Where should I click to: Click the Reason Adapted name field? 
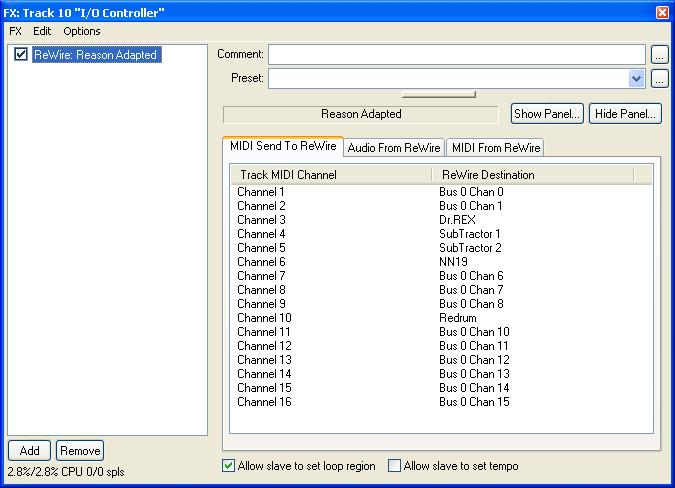click(361, 114)
